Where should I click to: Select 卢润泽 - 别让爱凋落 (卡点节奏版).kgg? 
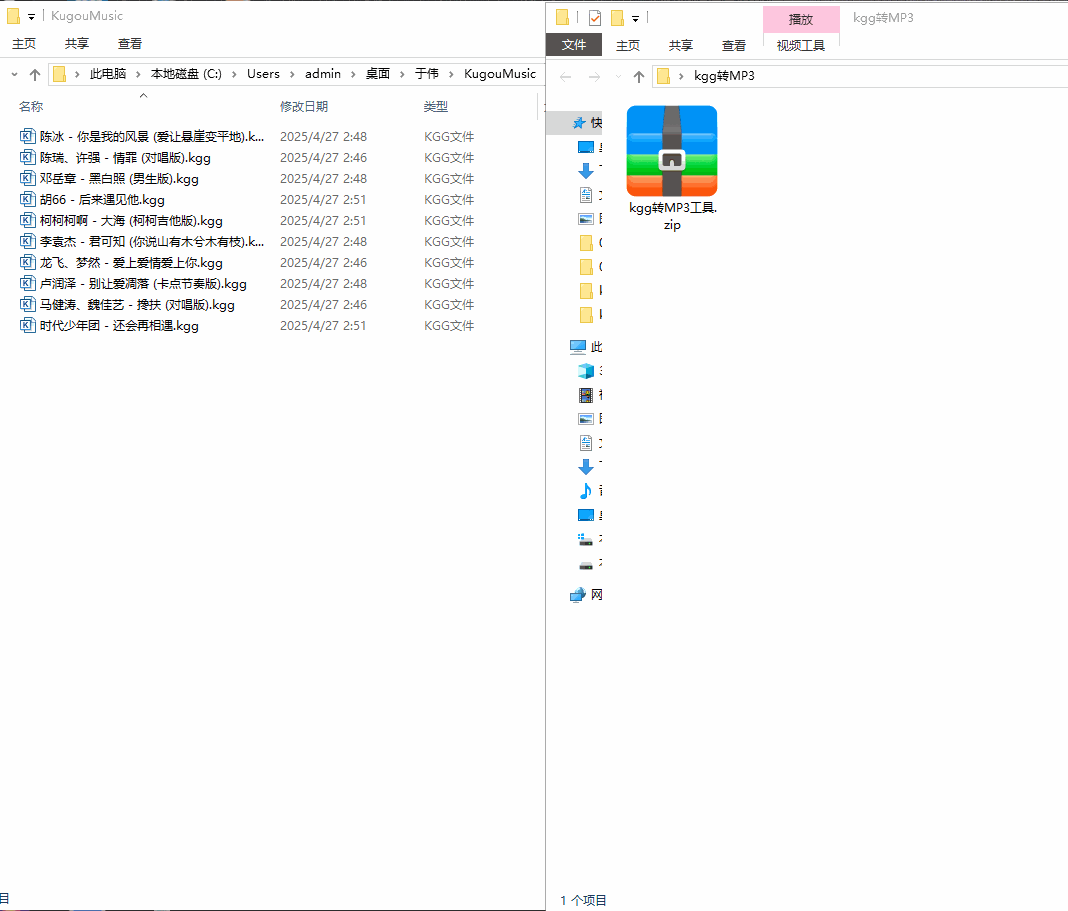[x=143, y=283]
